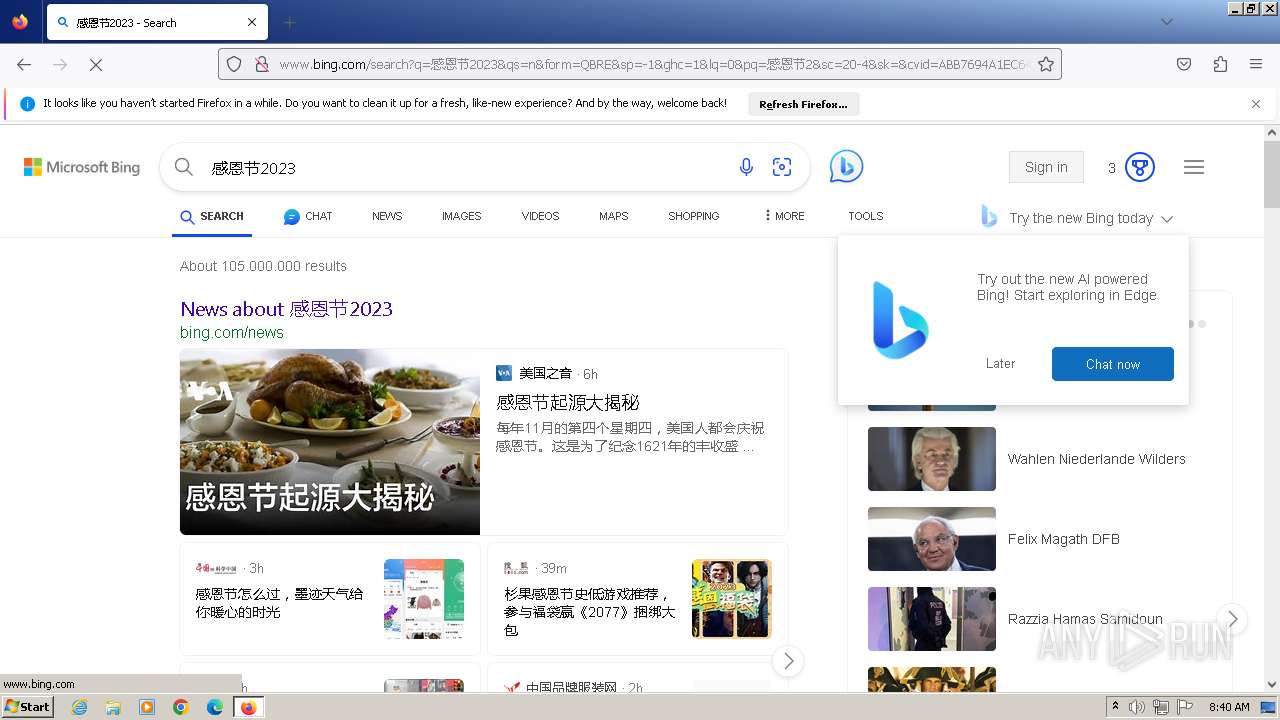Click the Chat now button
1280x720 pixels.
(x=1113, y=364)
